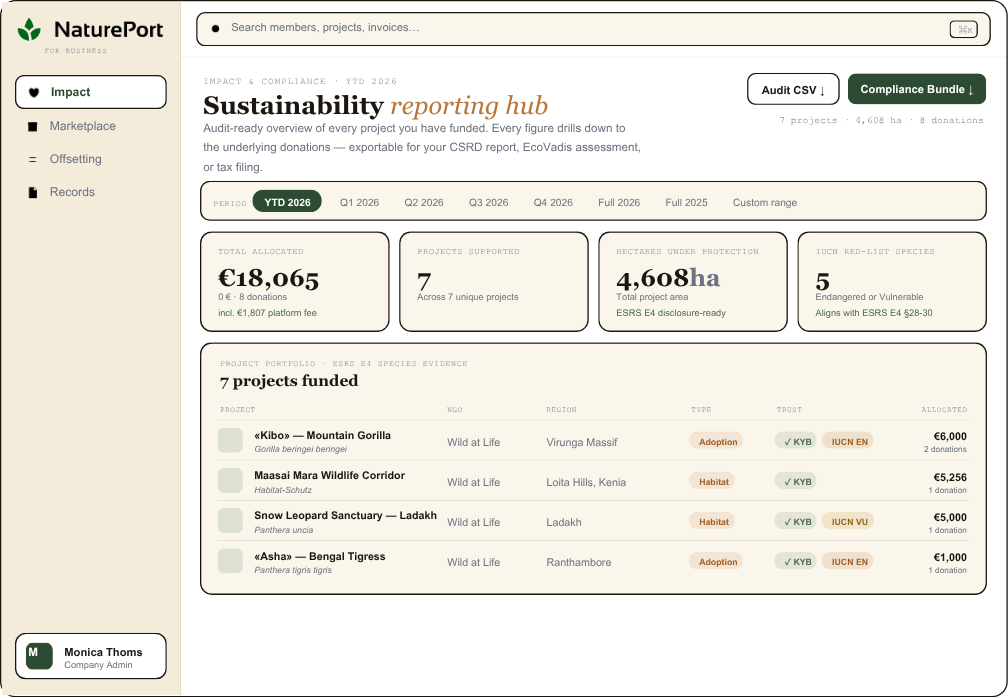This screenshot has height=698, width=1008.
Task: Open «Asha» — Bengal Tigress project
Action: pyautogui.click(x=320, y=556)
